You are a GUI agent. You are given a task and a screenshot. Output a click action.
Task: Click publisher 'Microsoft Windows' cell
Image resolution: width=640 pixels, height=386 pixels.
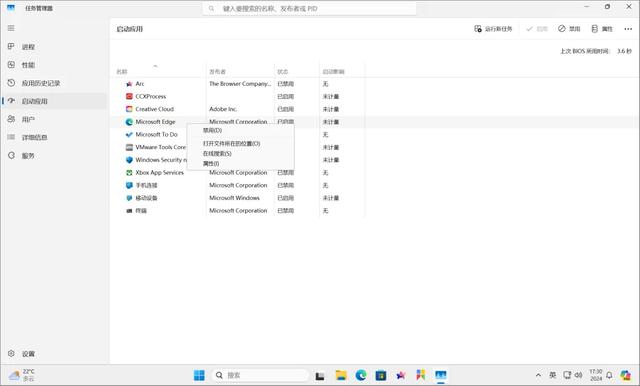point(234,198)
